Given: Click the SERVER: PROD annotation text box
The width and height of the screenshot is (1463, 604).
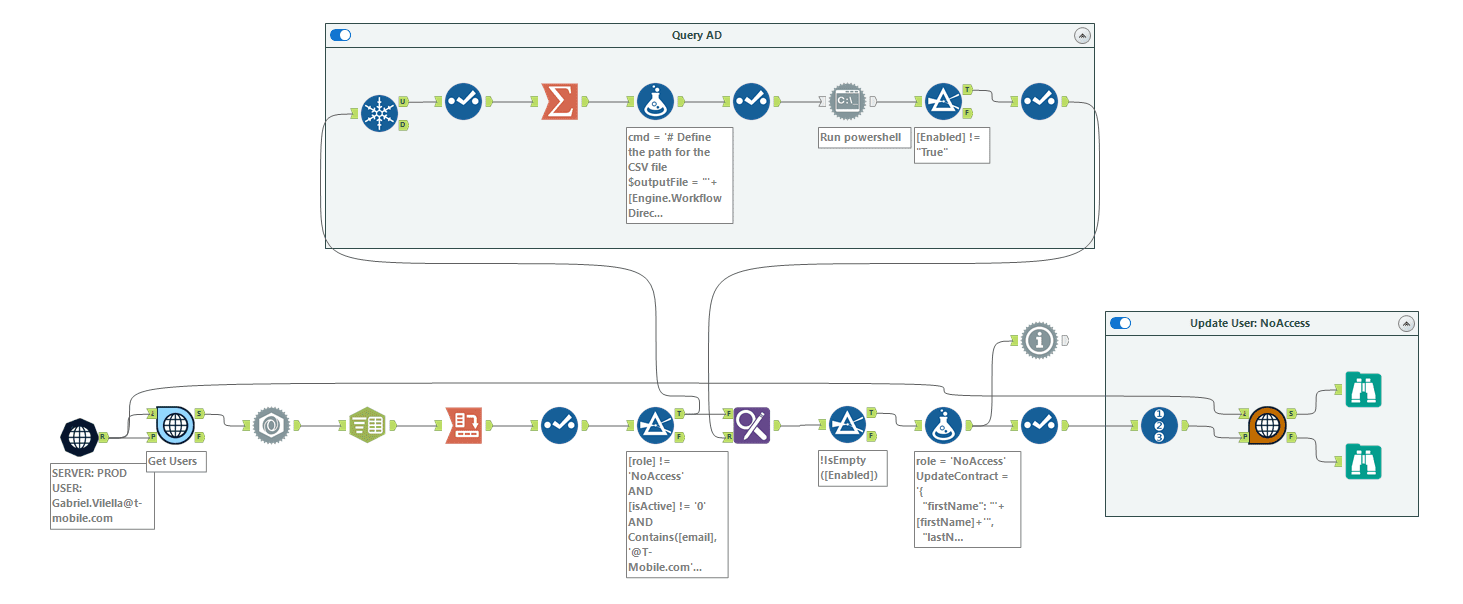Looking at the screenshot, I should pyautogui.click(x=102, y=496).
